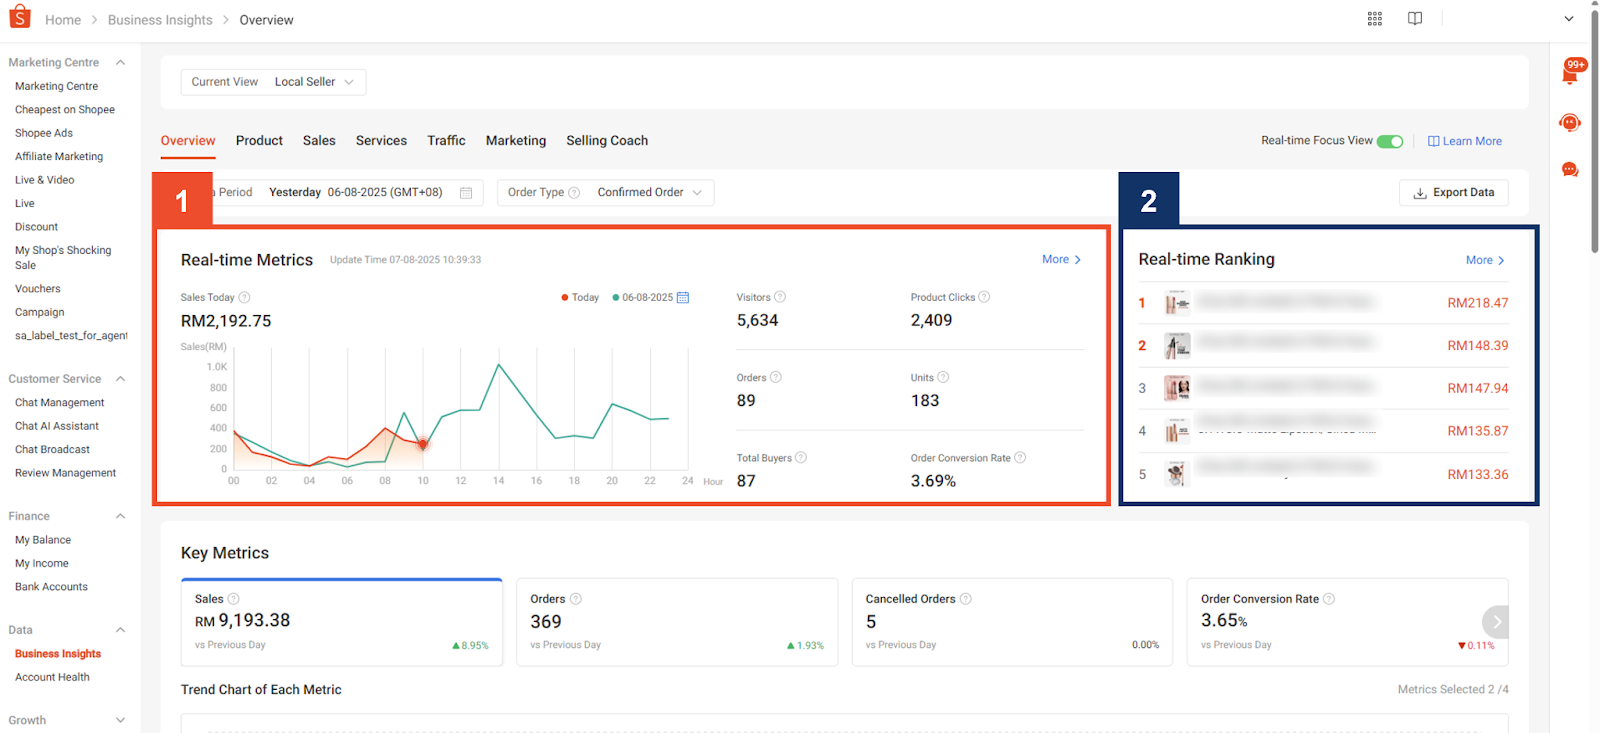Select the Cancelled Orders metric card
This screenshot has height=733, width=1600.
pyautogui.click(x=1012, y=622)
